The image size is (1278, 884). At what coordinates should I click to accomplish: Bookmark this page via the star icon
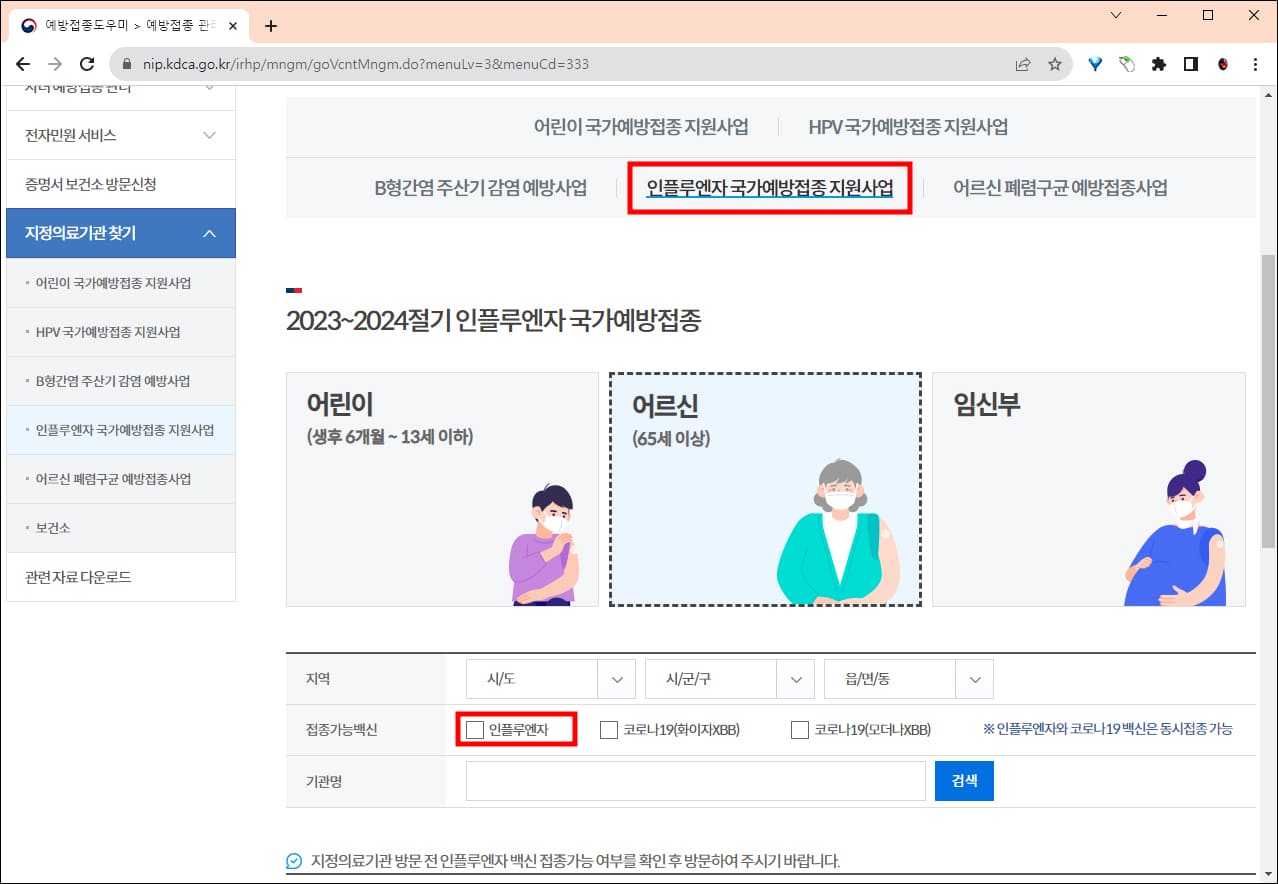(1055, 63)
